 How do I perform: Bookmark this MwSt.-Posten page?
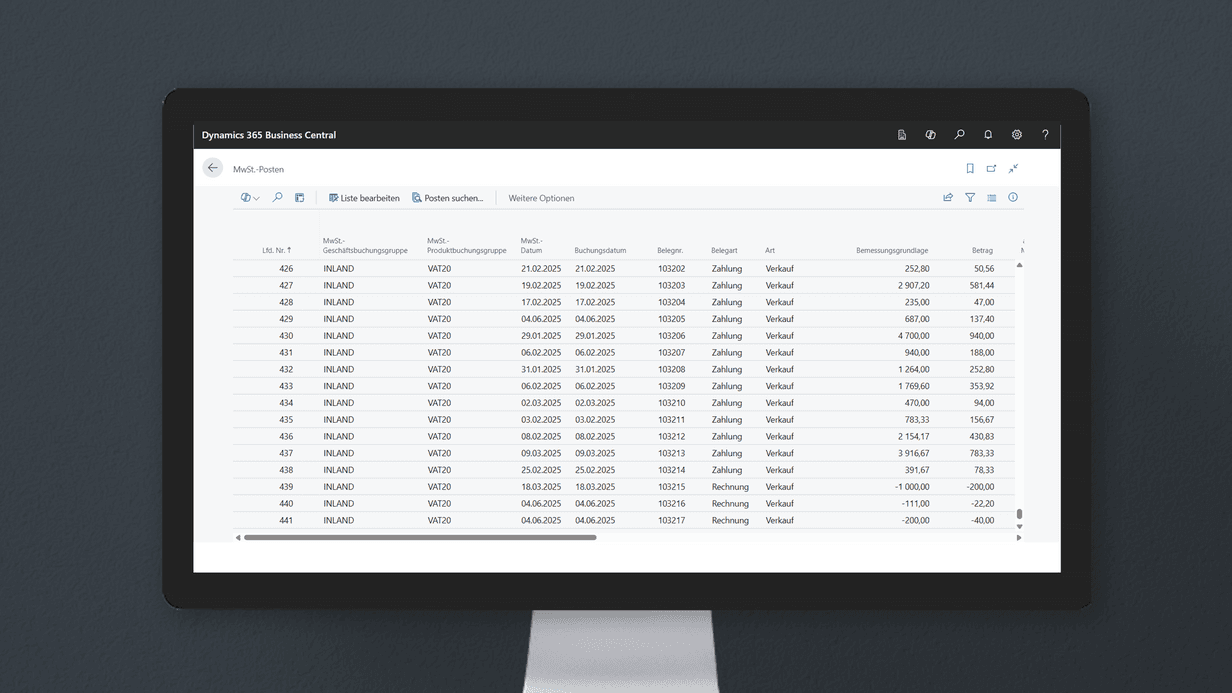[970, 169]
